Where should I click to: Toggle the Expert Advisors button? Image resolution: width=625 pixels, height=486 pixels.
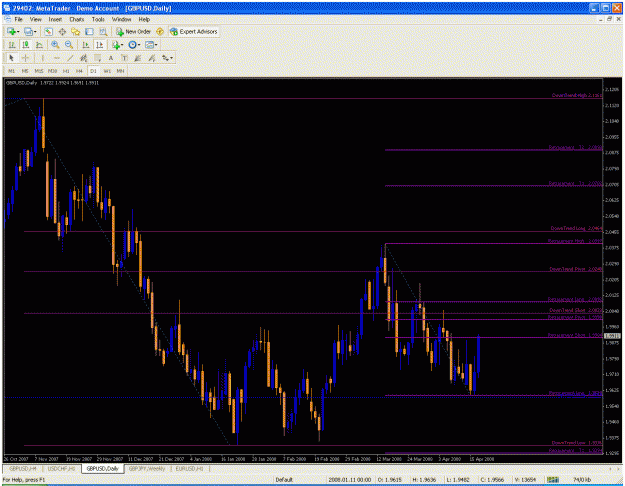193,31
